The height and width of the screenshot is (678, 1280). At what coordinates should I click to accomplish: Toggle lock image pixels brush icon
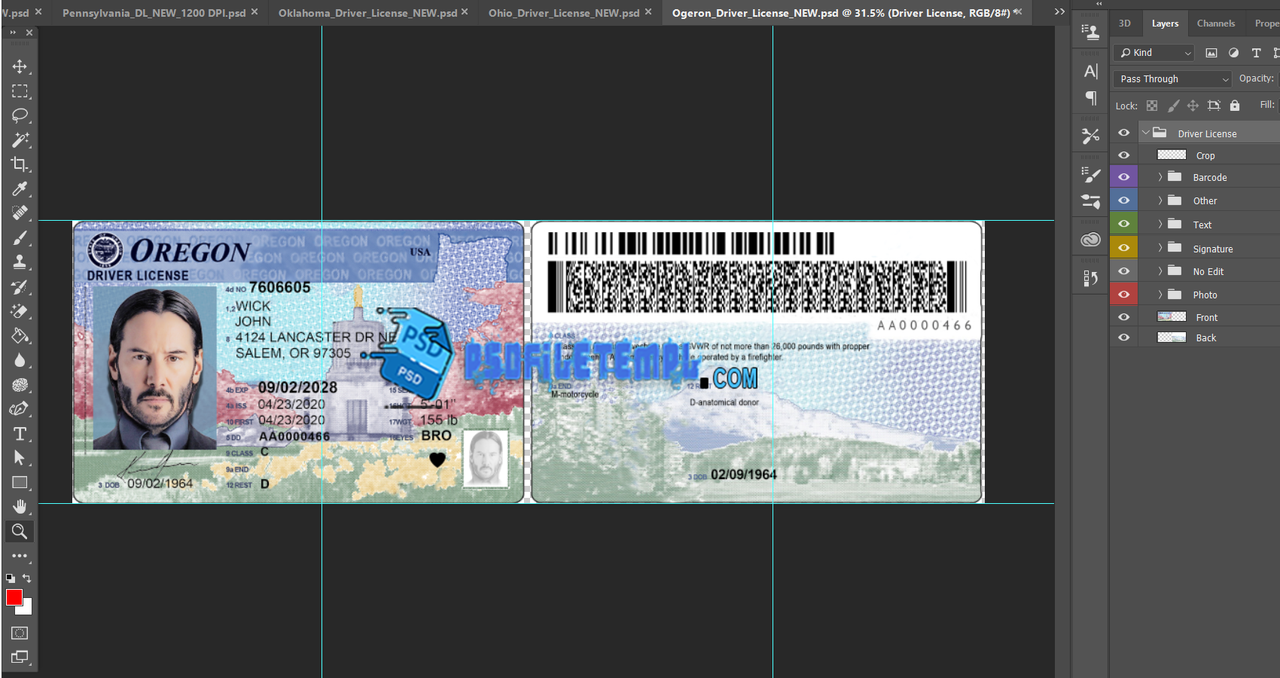click(x=1173, y=105)
